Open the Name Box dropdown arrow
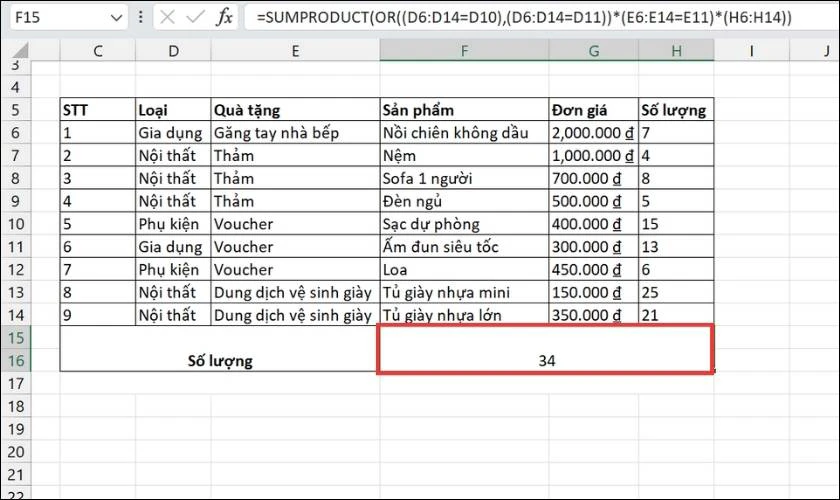Viewport: 840px width, 500px height. 116,18
